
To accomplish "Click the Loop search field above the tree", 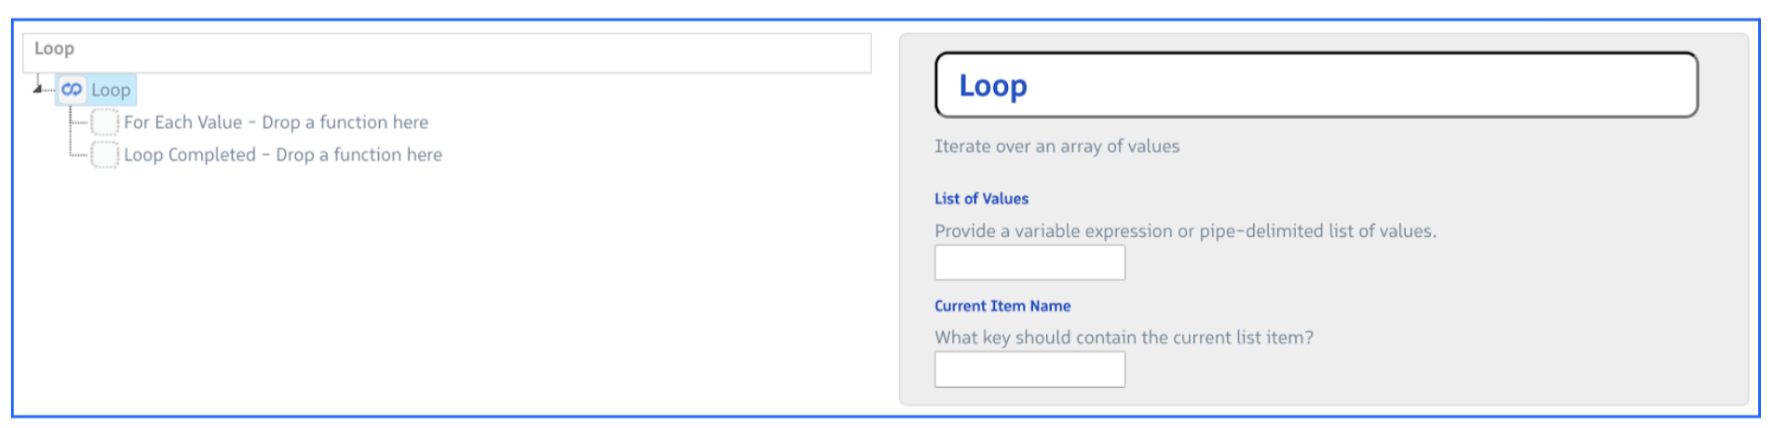I will (446, 52).
